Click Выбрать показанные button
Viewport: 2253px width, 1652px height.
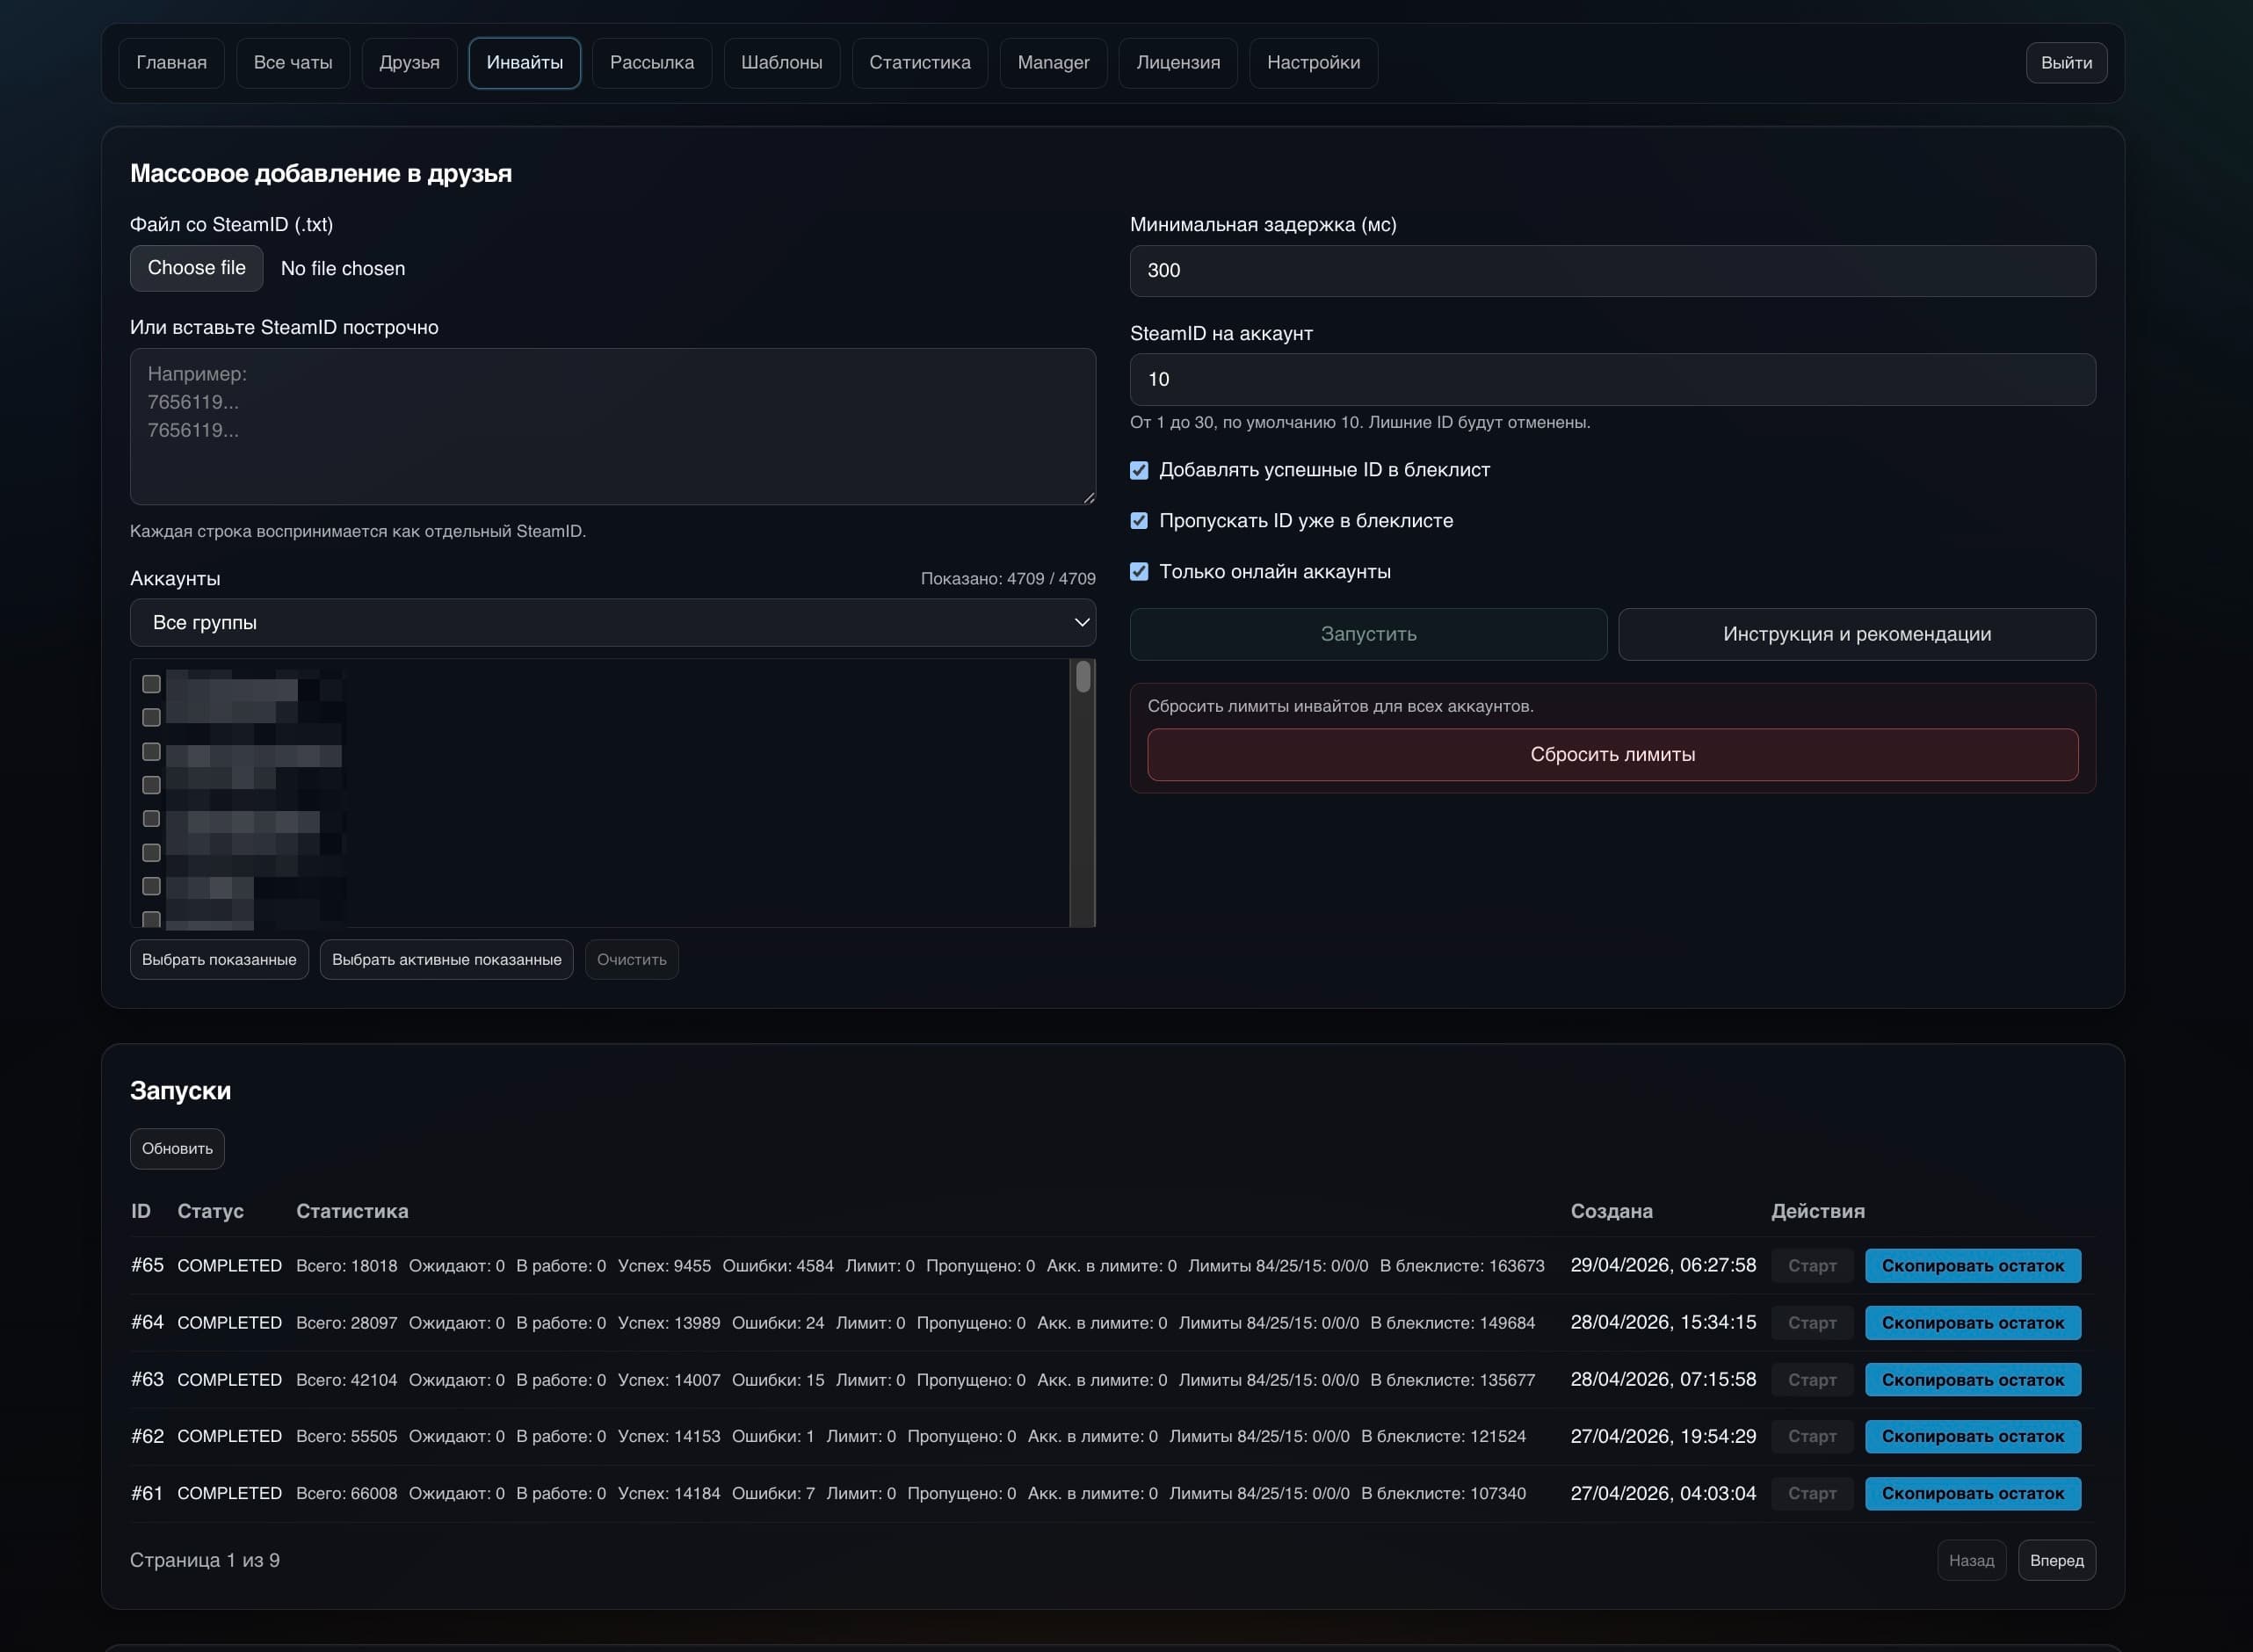(219, 960)
